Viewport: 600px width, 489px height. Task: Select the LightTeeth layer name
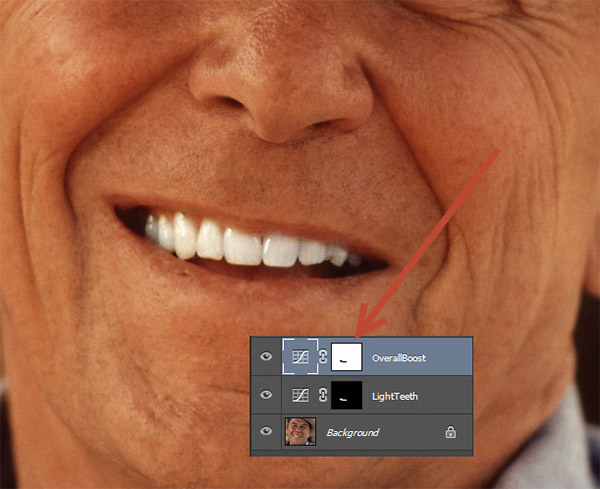click(395, 396)
